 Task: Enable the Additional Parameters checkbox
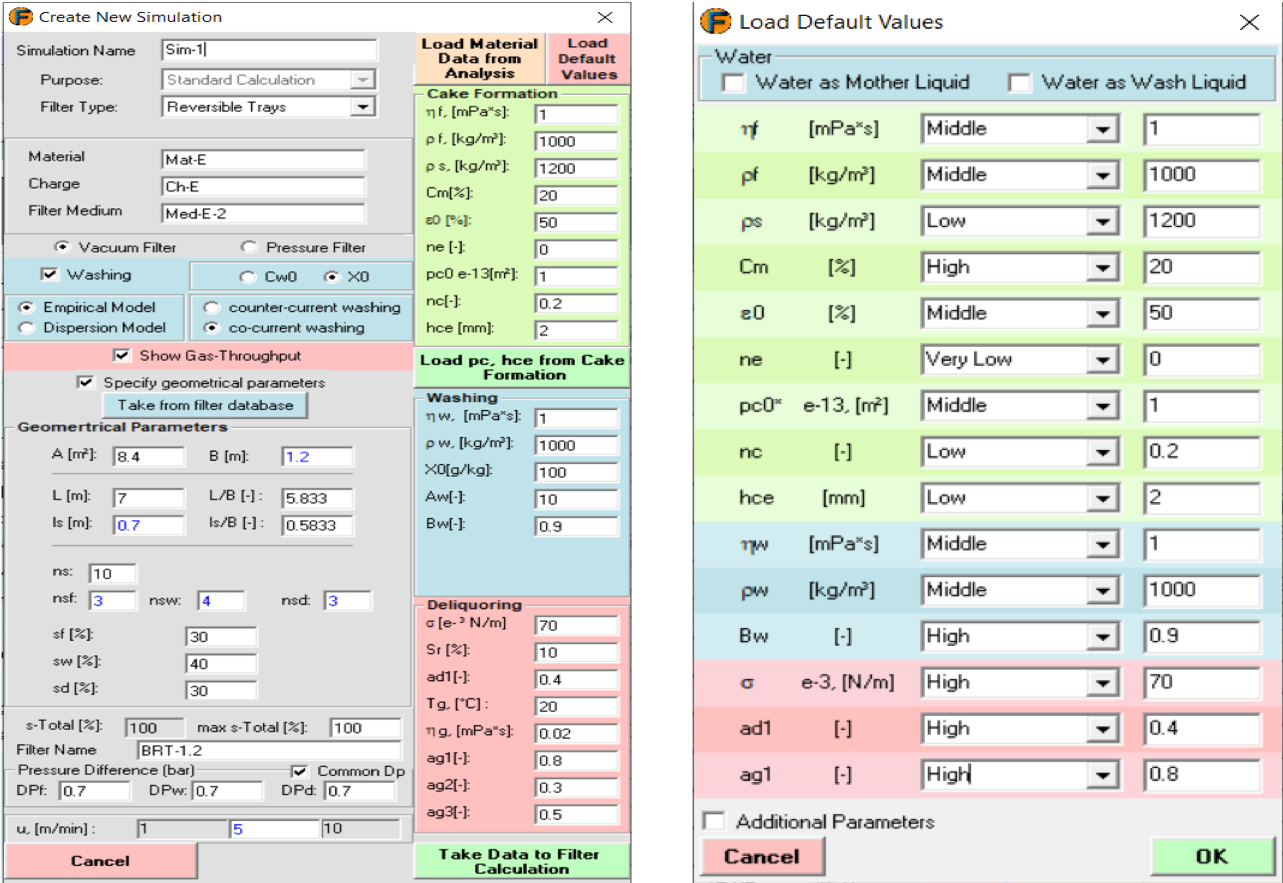[714, 822]
